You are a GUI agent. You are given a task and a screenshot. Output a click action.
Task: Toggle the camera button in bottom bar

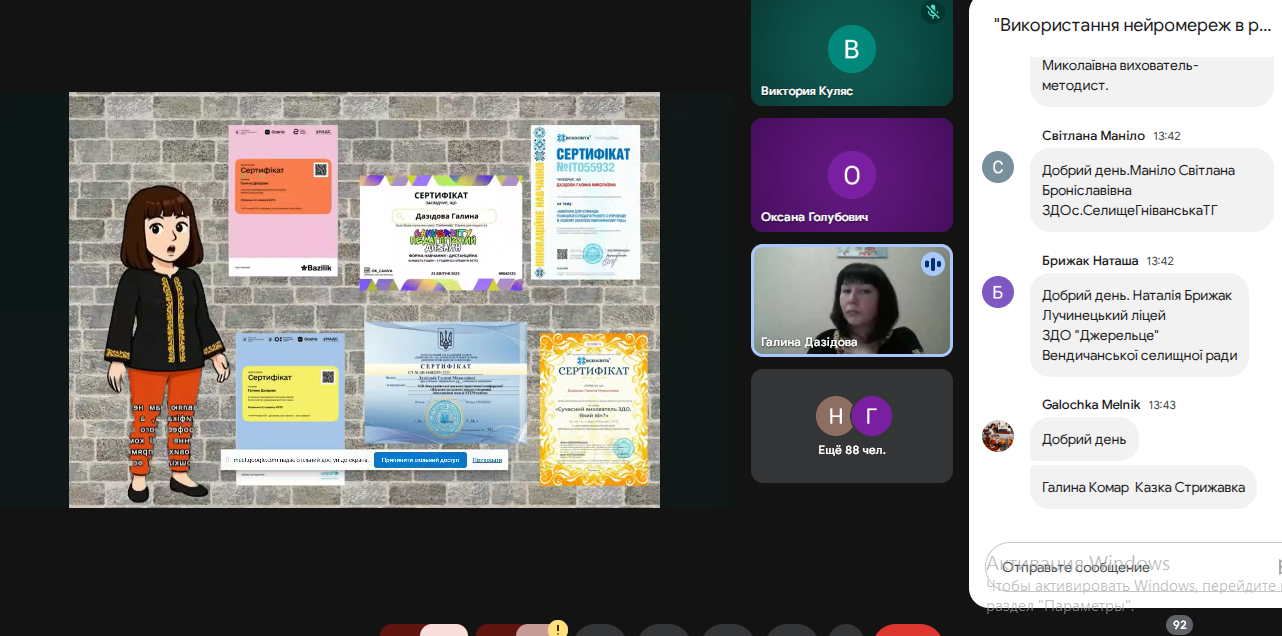coord(540,631)
